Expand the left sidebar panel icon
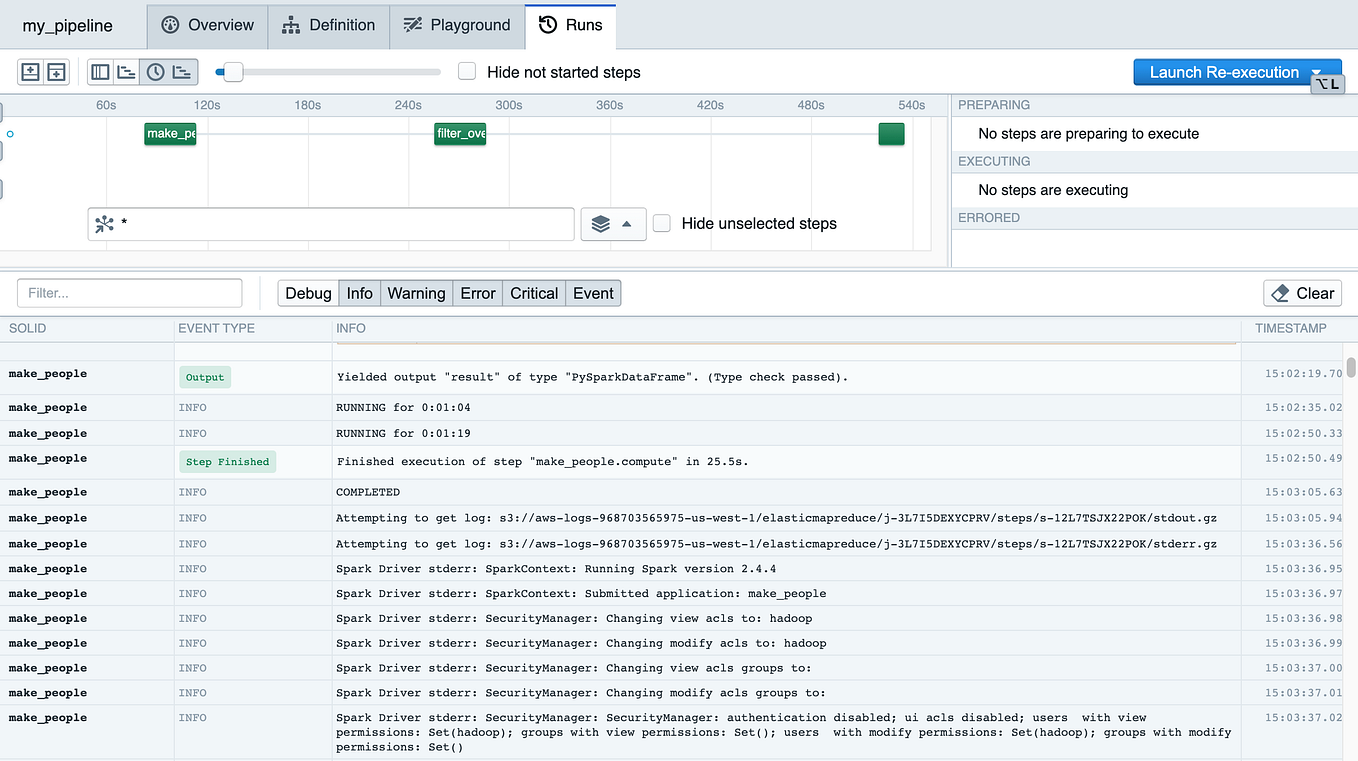Image resolution: width=1358 pixels, height=761 pixels. click(x=30, y=71)
